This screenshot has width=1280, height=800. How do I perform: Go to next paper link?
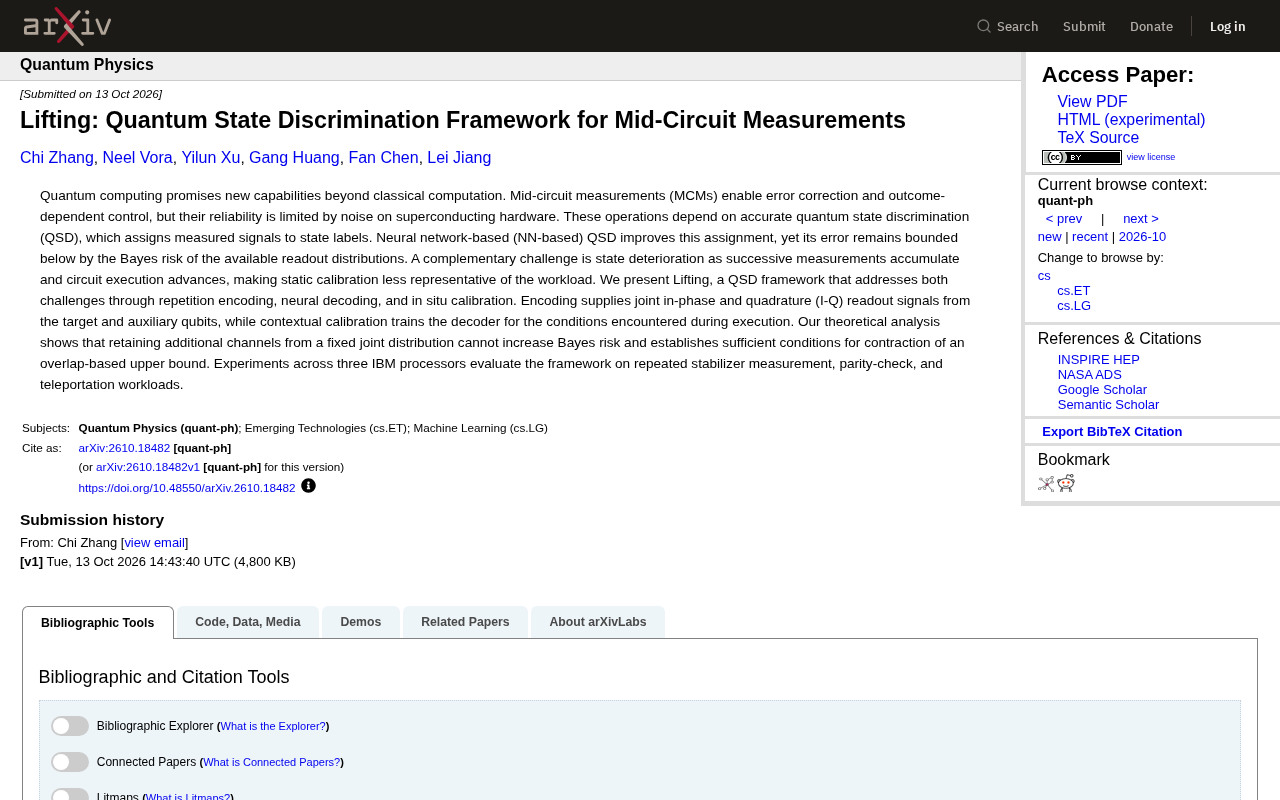tap(1141, 219)
